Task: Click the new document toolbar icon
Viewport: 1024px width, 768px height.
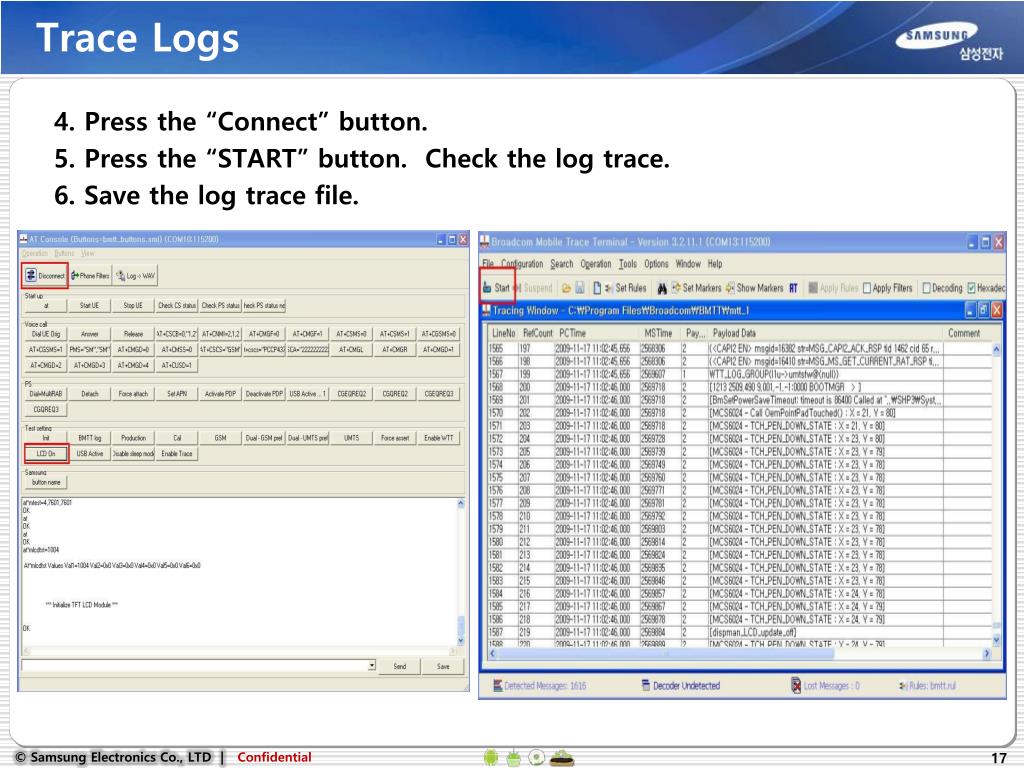Action: [597, 288]
